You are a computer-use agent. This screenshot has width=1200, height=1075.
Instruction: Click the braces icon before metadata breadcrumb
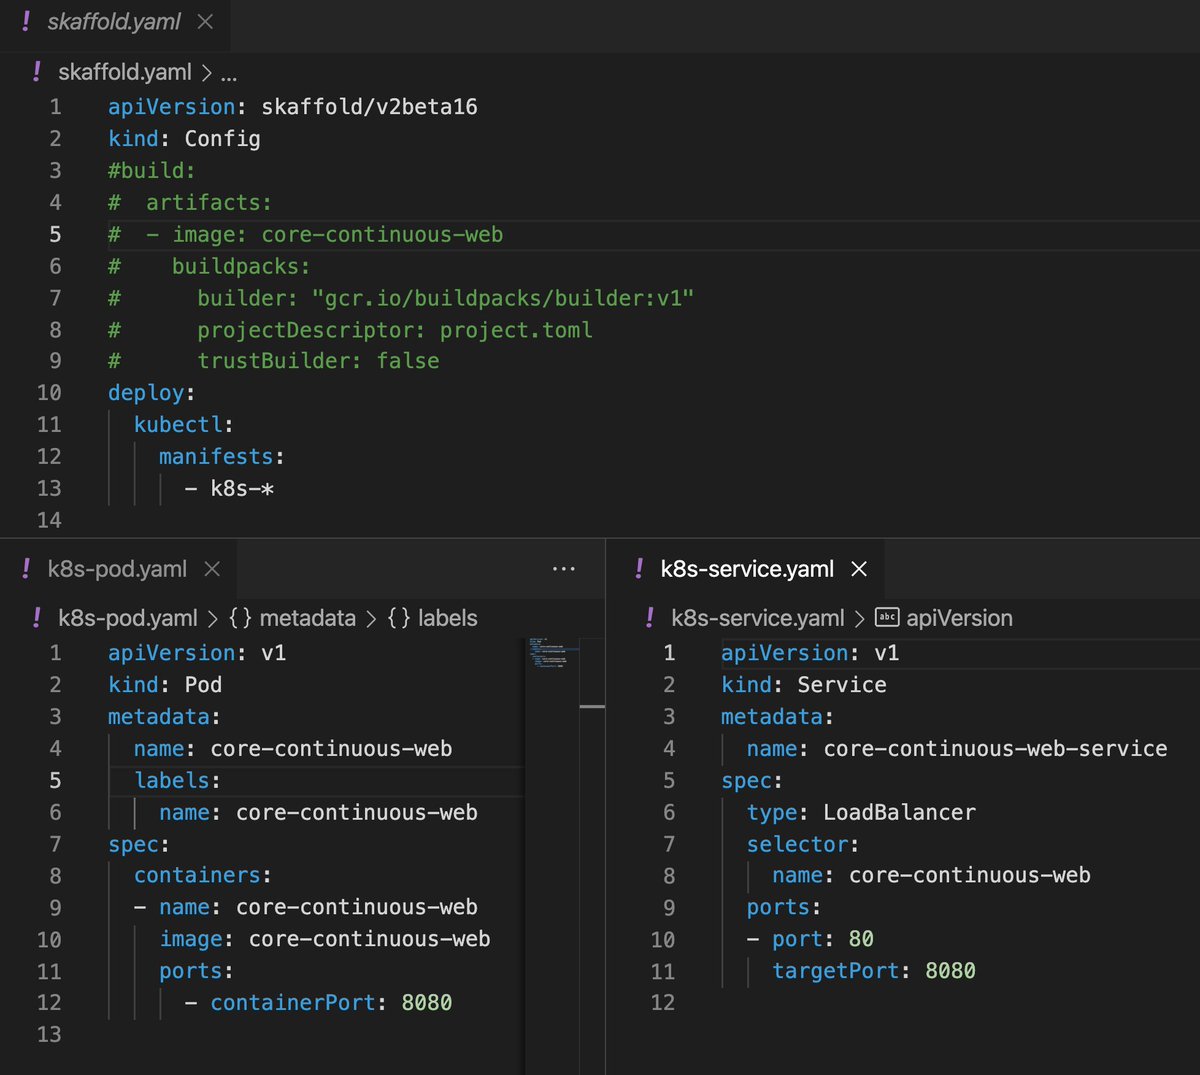pos(240,618)
